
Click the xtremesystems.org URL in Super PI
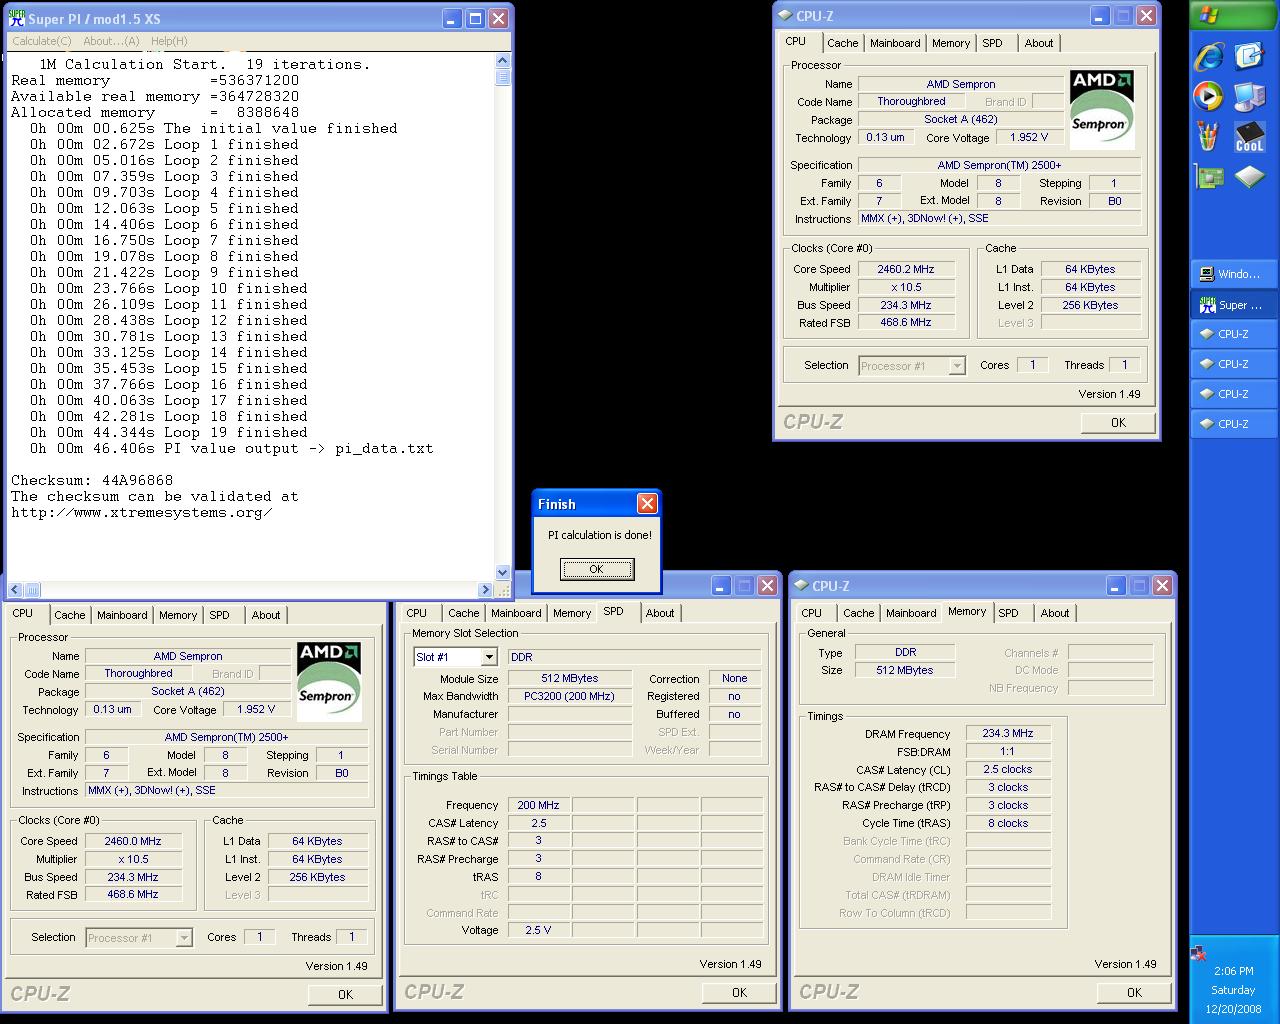point(142,512)
